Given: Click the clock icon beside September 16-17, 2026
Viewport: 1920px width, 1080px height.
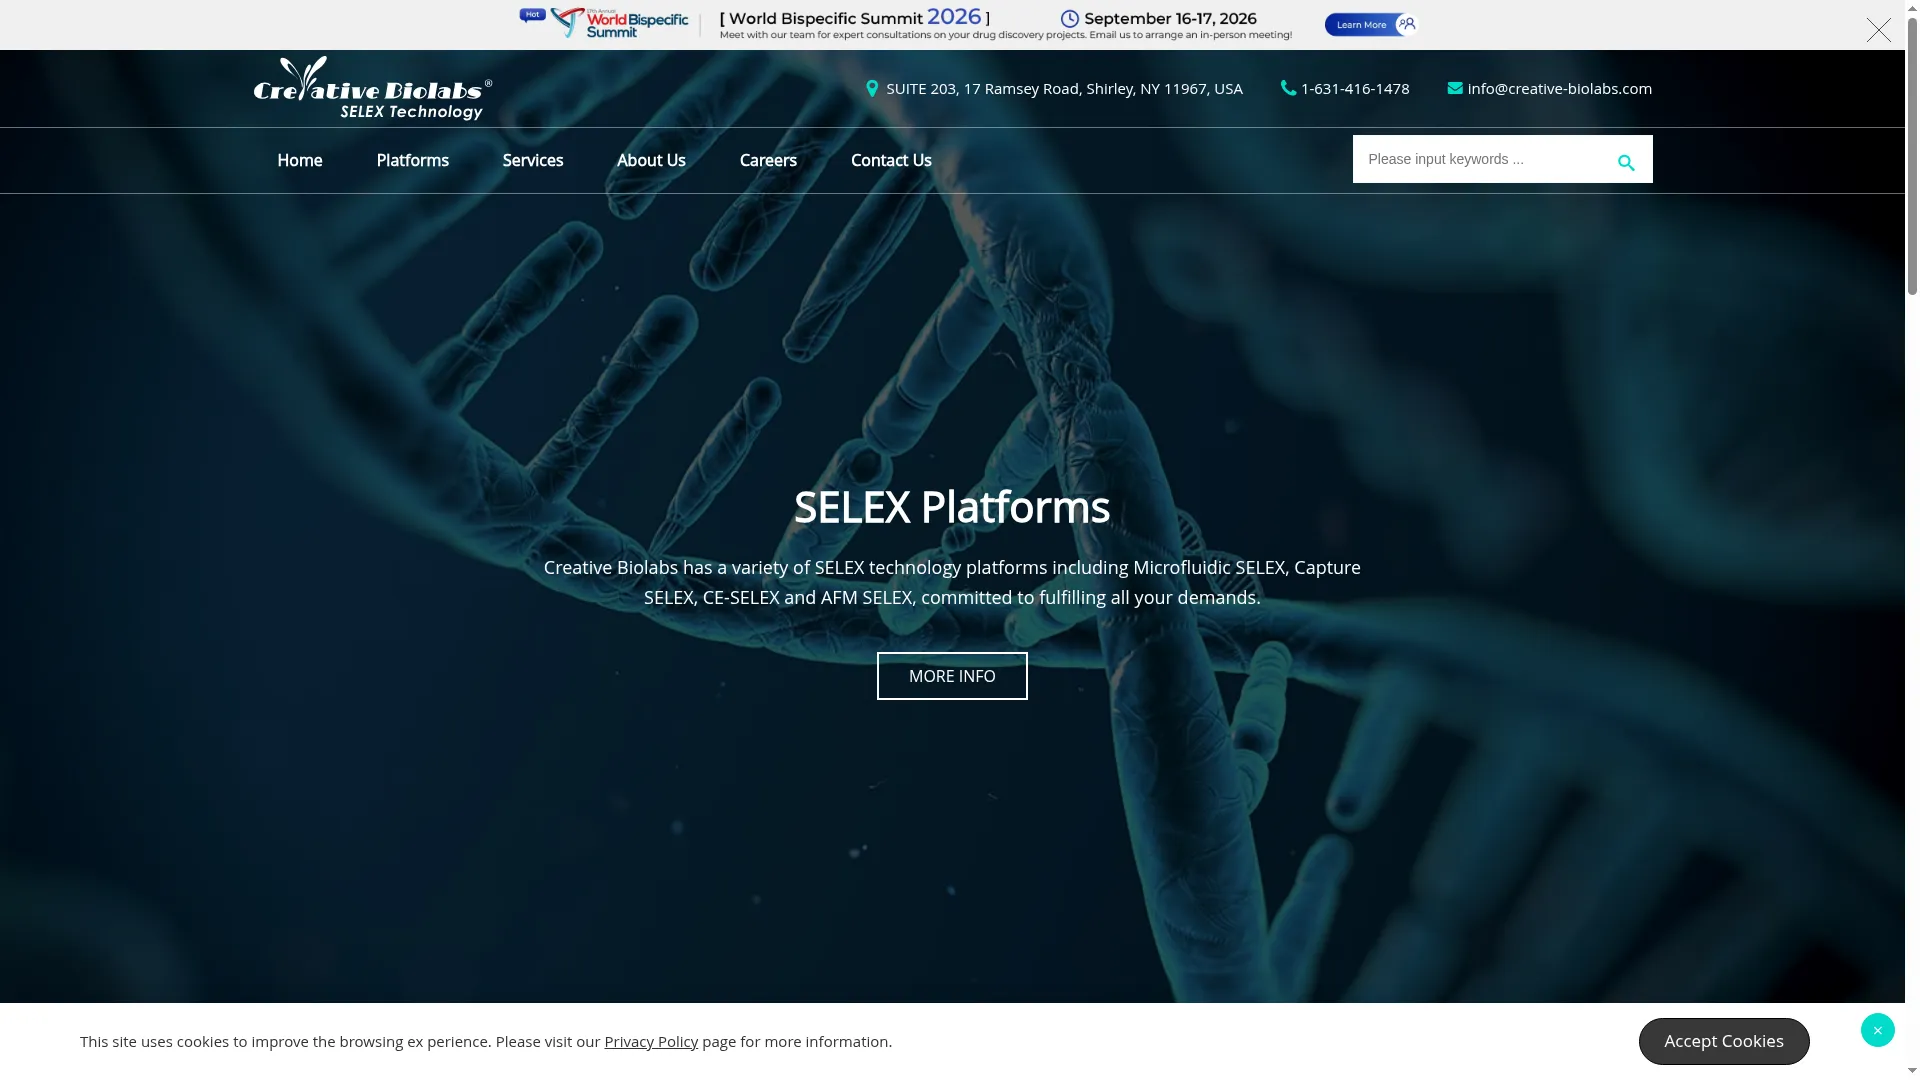Looking at the screenshot, I should point(1070,19).
